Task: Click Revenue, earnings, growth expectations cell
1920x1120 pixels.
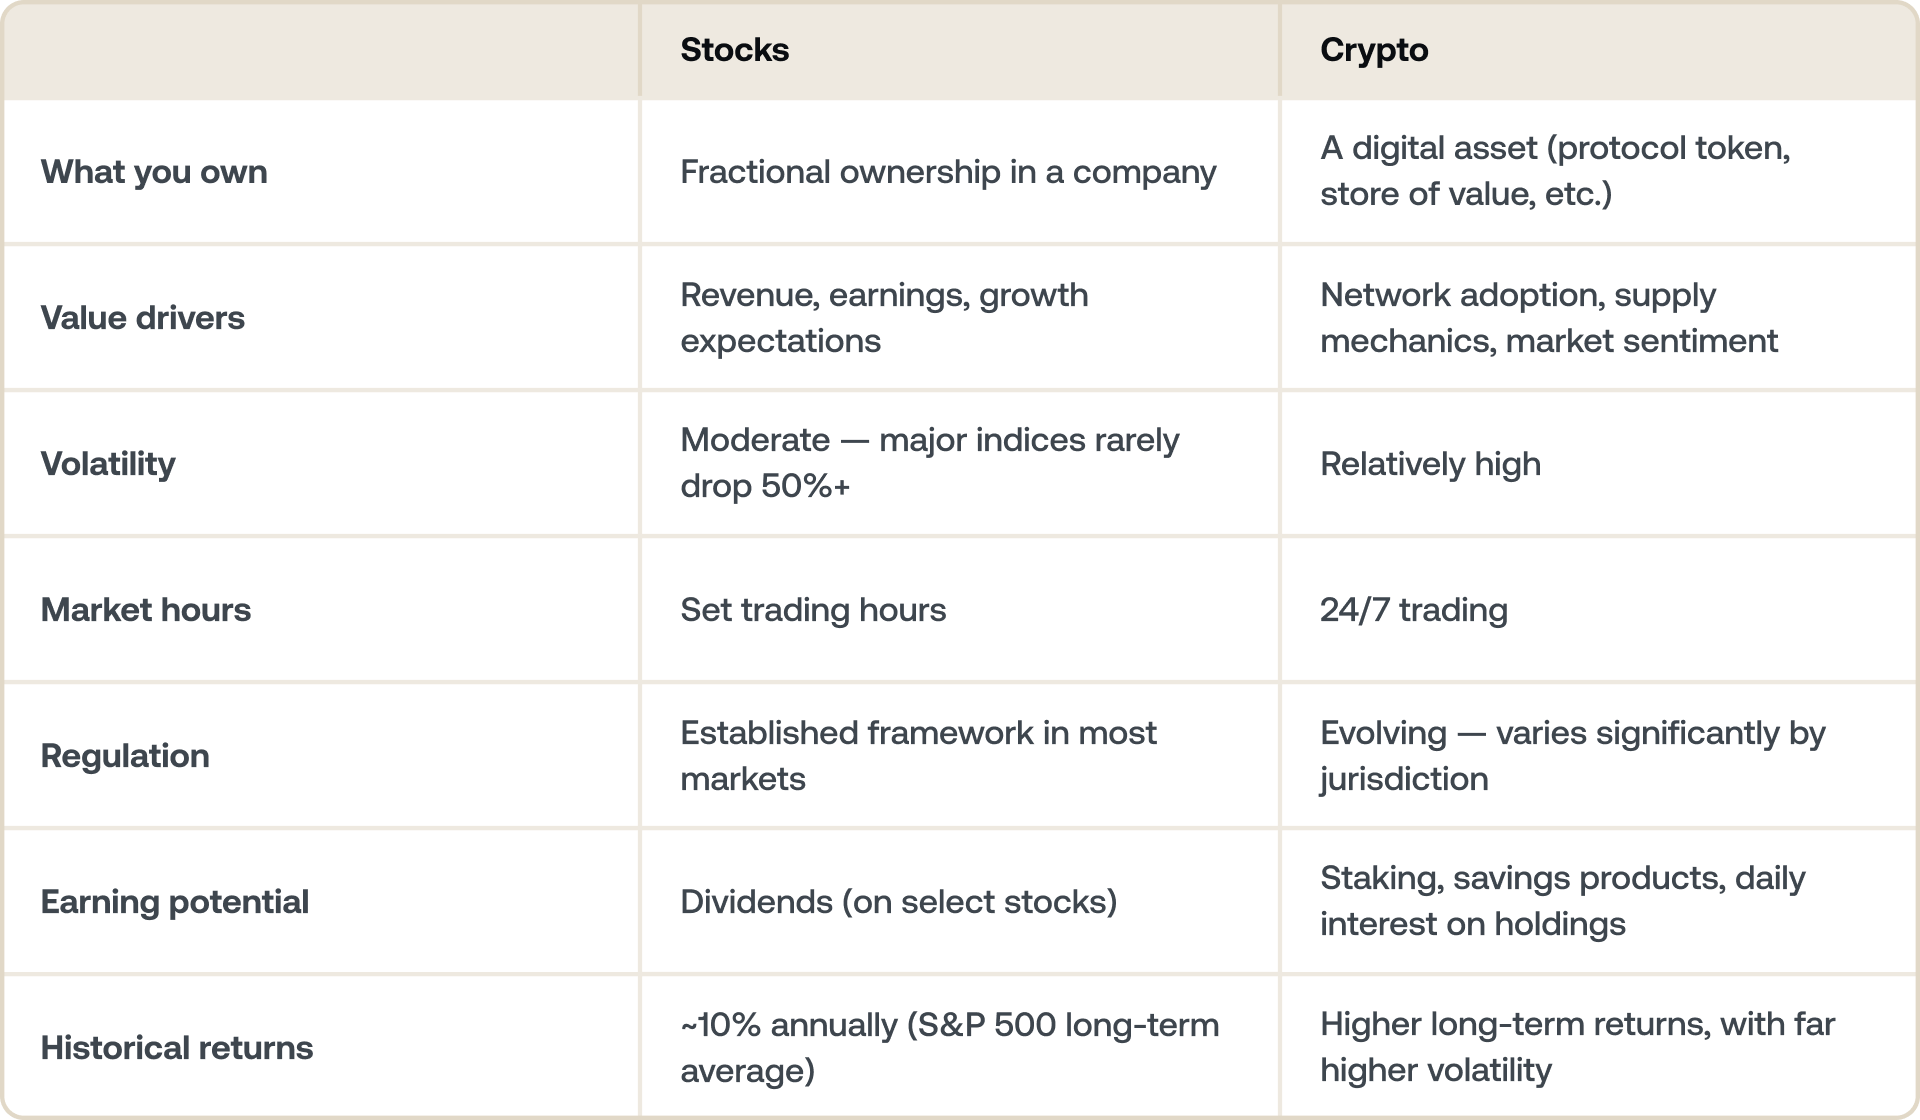Action: pos(884,318)
